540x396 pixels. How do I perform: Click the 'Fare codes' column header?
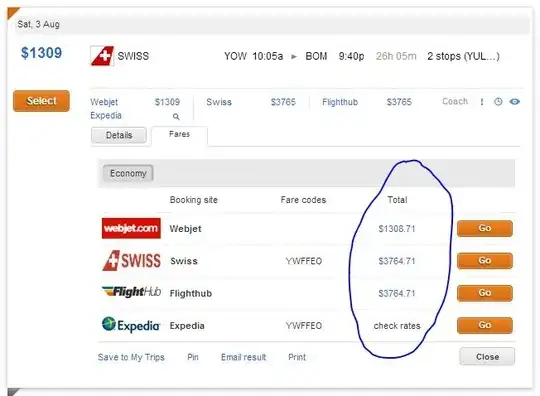[x=303, y=200]
